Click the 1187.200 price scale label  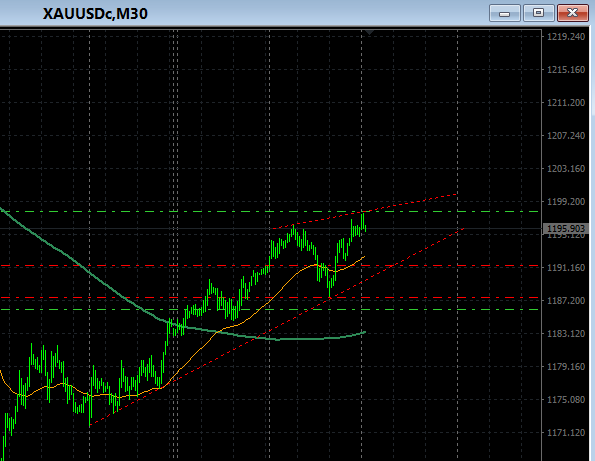click(x=566, y=301)
